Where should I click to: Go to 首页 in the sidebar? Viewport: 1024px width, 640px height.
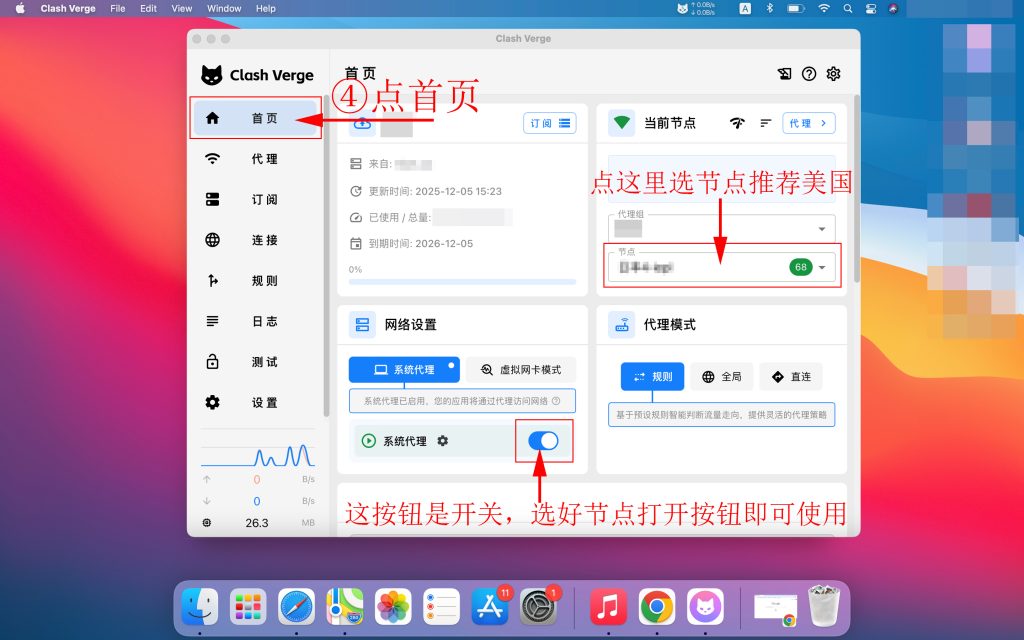click(257, 118)
